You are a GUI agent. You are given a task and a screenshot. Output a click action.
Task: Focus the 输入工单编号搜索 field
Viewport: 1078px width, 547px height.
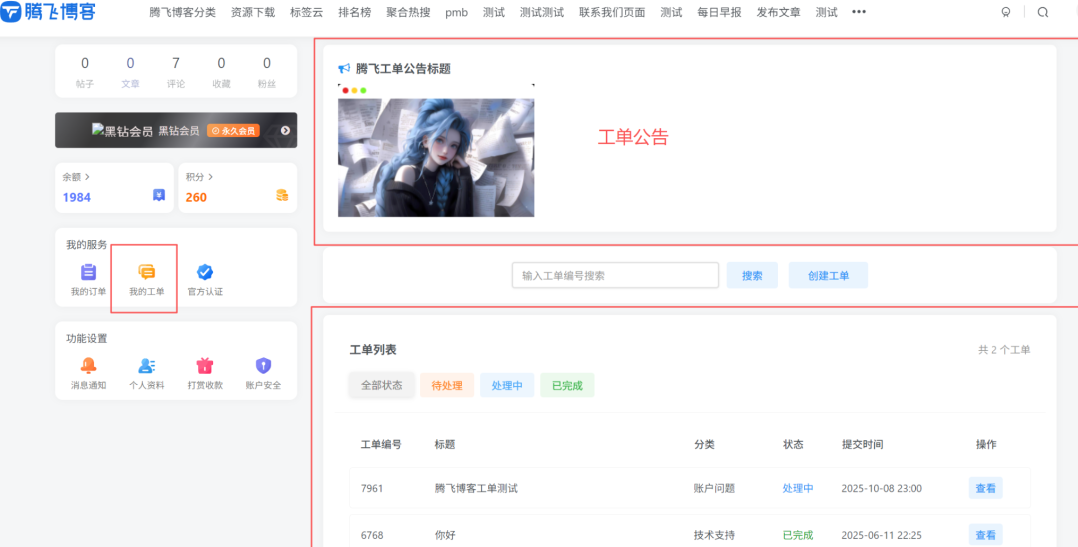click(x=615, y=276)
